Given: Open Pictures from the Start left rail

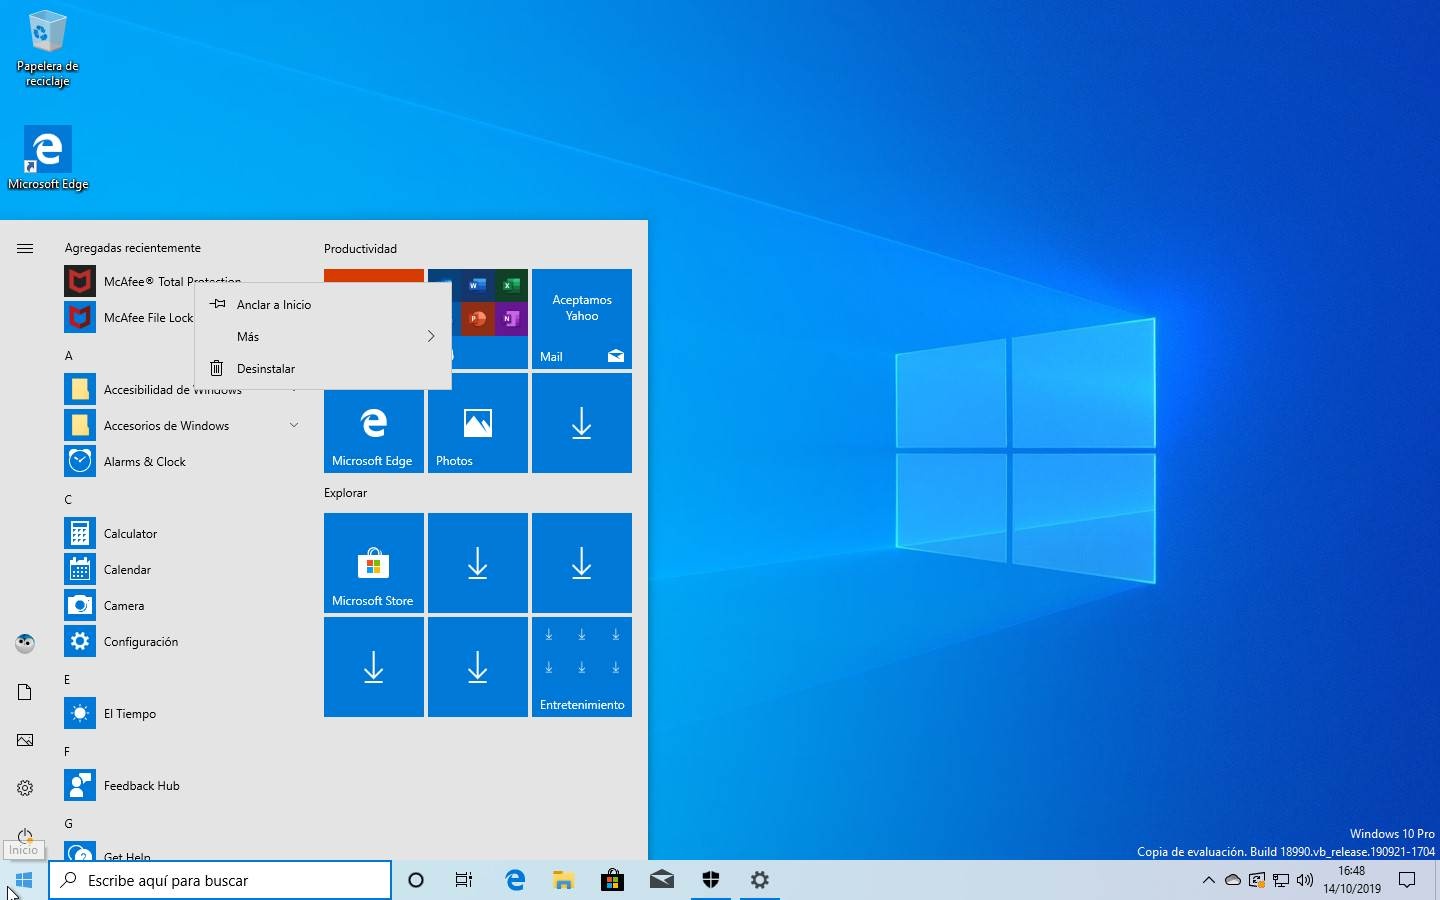Looking at the screenshot, I should point(25,740).
